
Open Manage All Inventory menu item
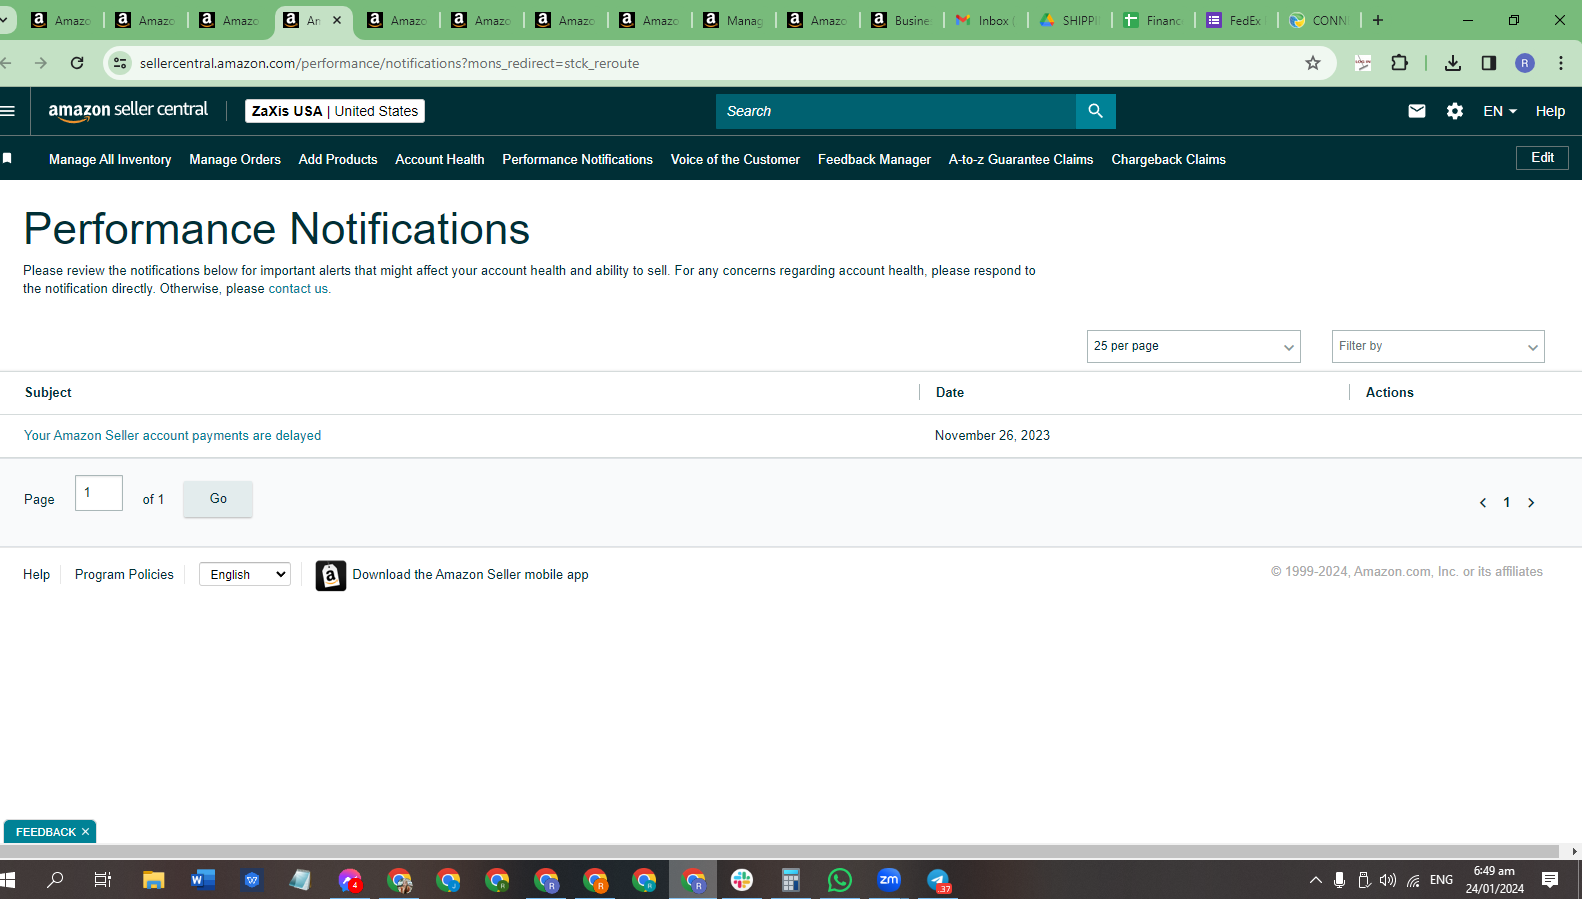click(x=110, y=159)
